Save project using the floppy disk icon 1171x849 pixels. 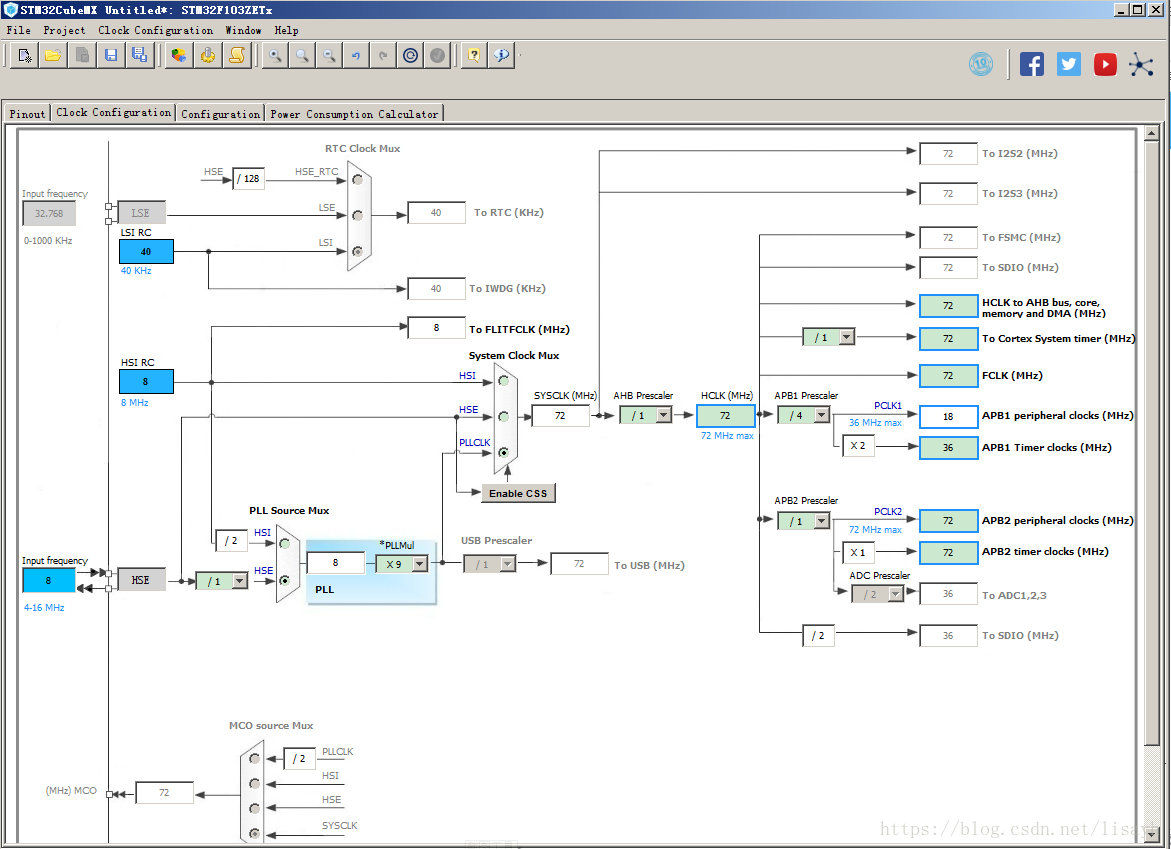(x=111, y=55)
